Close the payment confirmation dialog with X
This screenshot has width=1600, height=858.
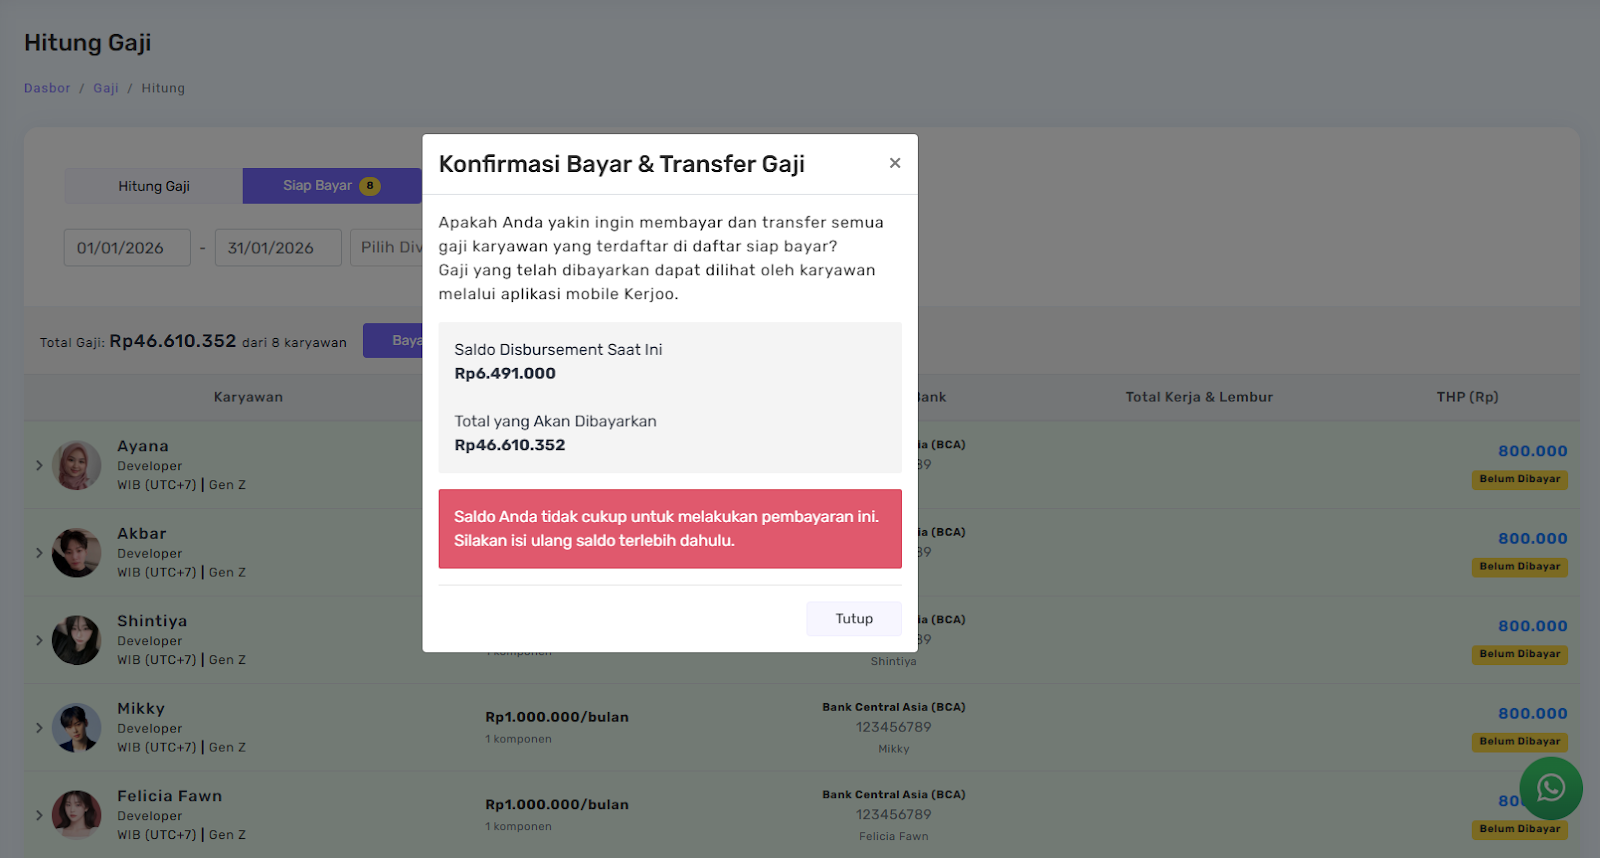[895, 163]
